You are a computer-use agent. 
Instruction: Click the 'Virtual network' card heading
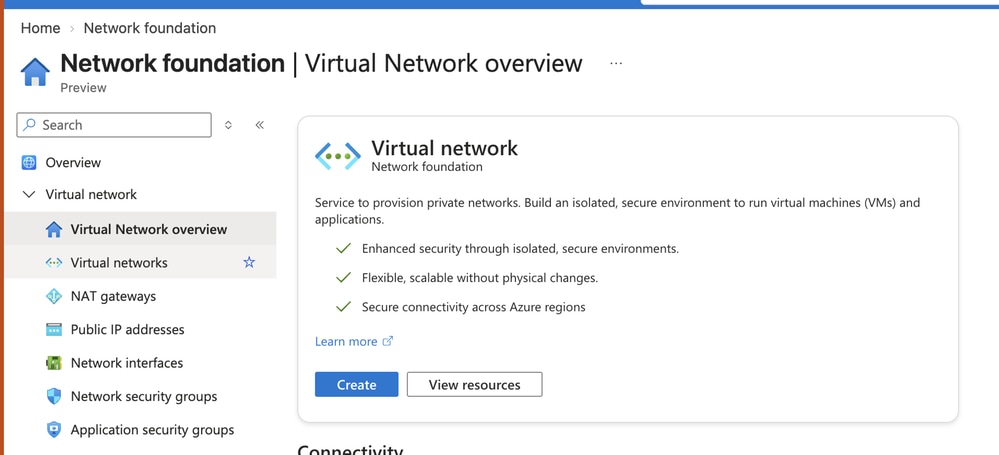click(x=445, y=148)
